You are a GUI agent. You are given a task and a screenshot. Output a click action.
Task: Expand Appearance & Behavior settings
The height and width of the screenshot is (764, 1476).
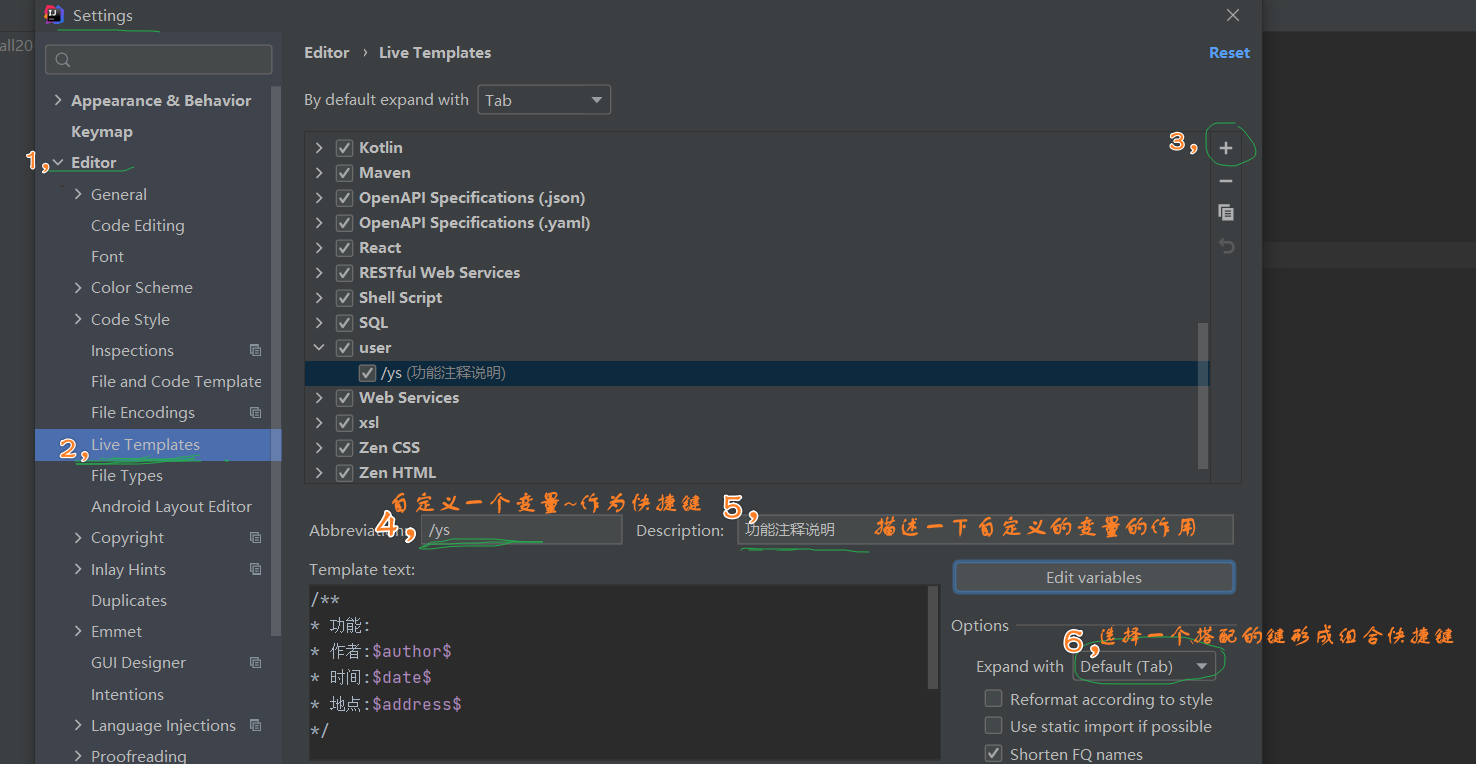tap(58, 100)
